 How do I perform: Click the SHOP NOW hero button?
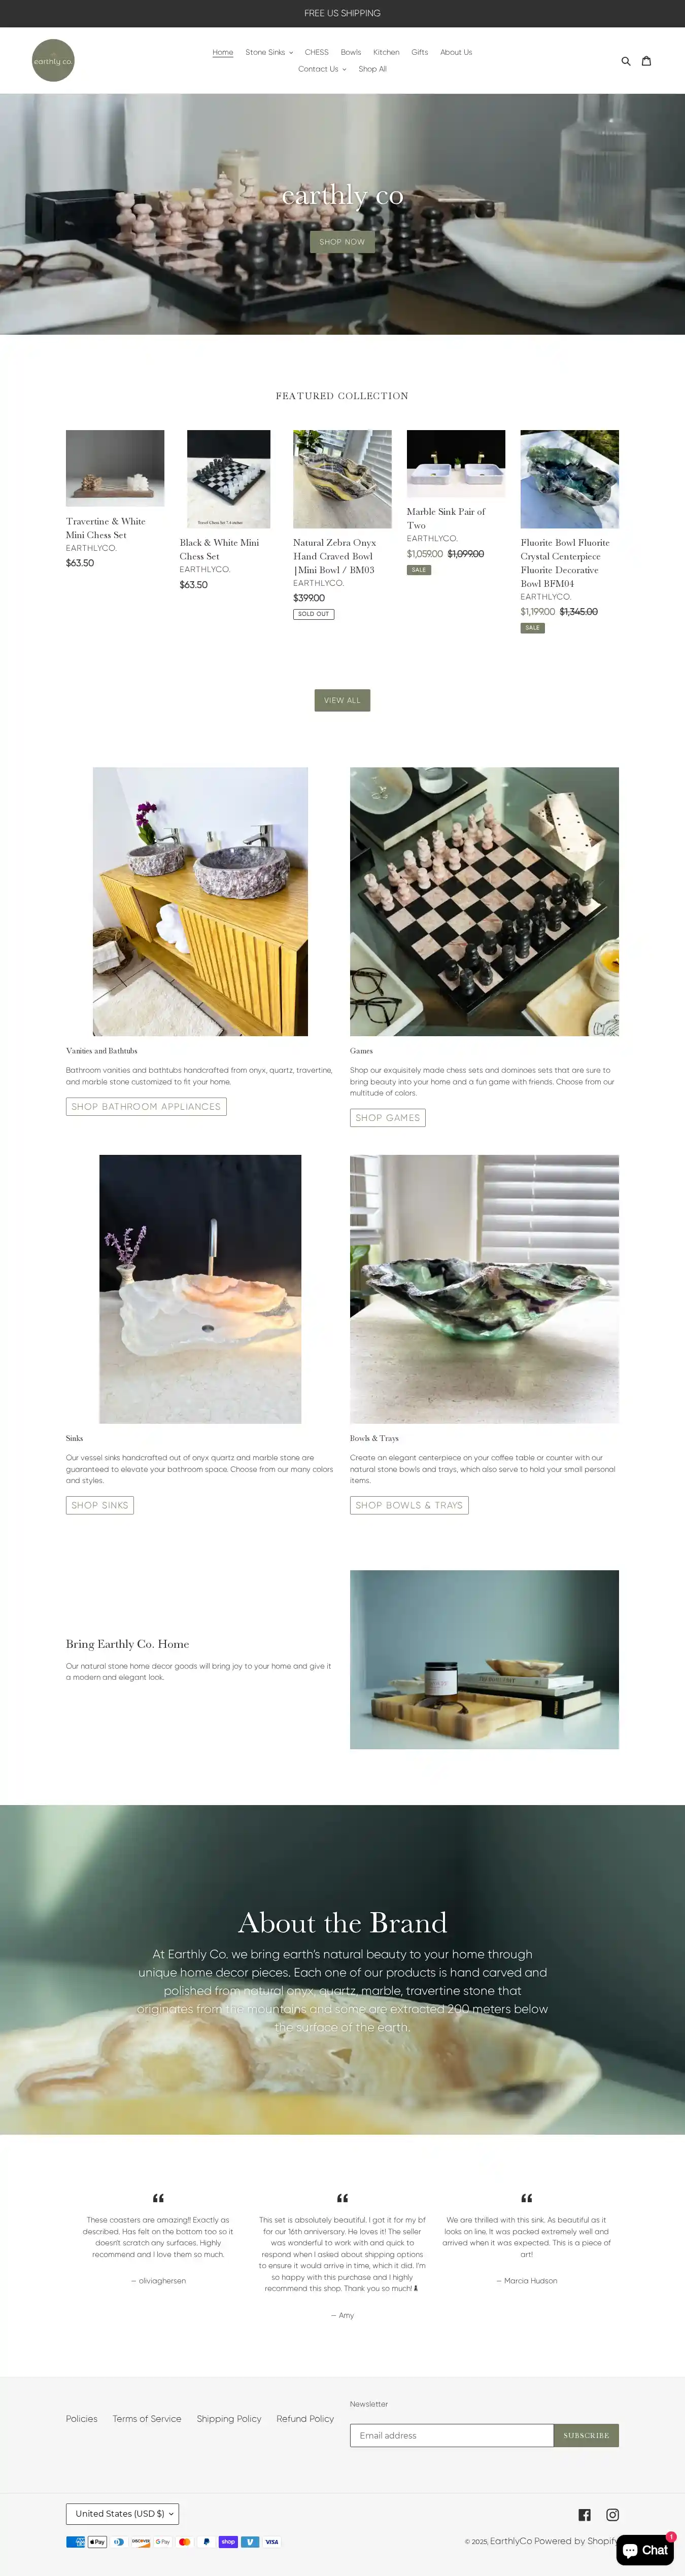click(342, 242)
